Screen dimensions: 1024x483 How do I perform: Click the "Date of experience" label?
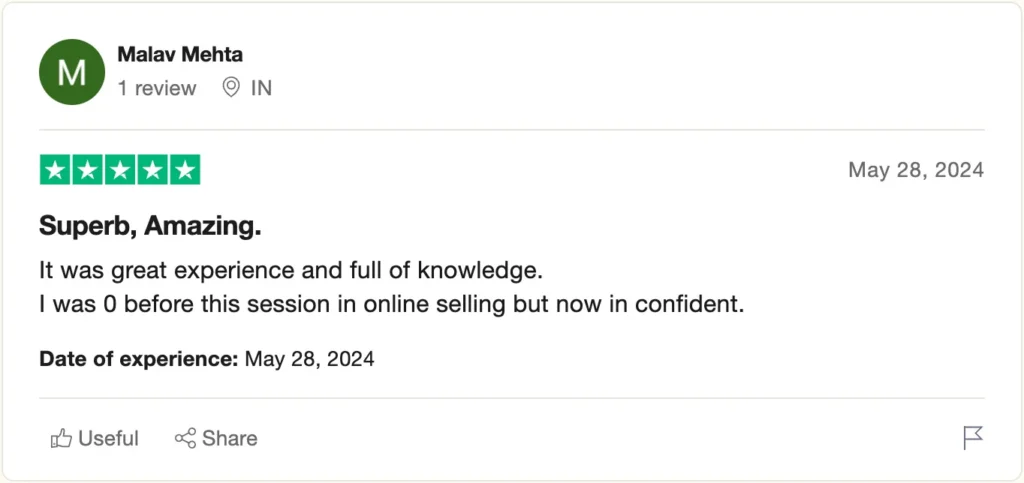tap(137, 358)
